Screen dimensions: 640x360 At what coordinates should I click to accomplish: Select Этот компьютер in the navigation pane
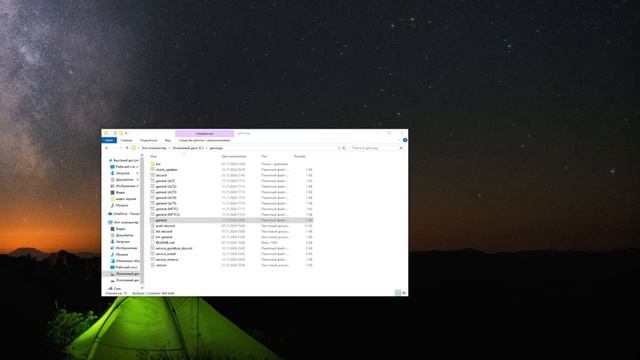(x=126, y=222)
